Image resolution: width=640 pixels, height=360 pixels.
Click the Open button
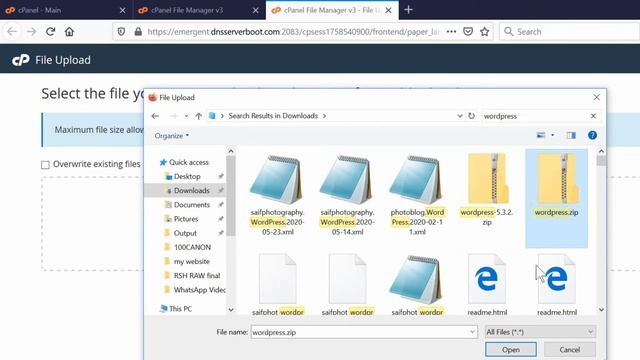[511, 350]
